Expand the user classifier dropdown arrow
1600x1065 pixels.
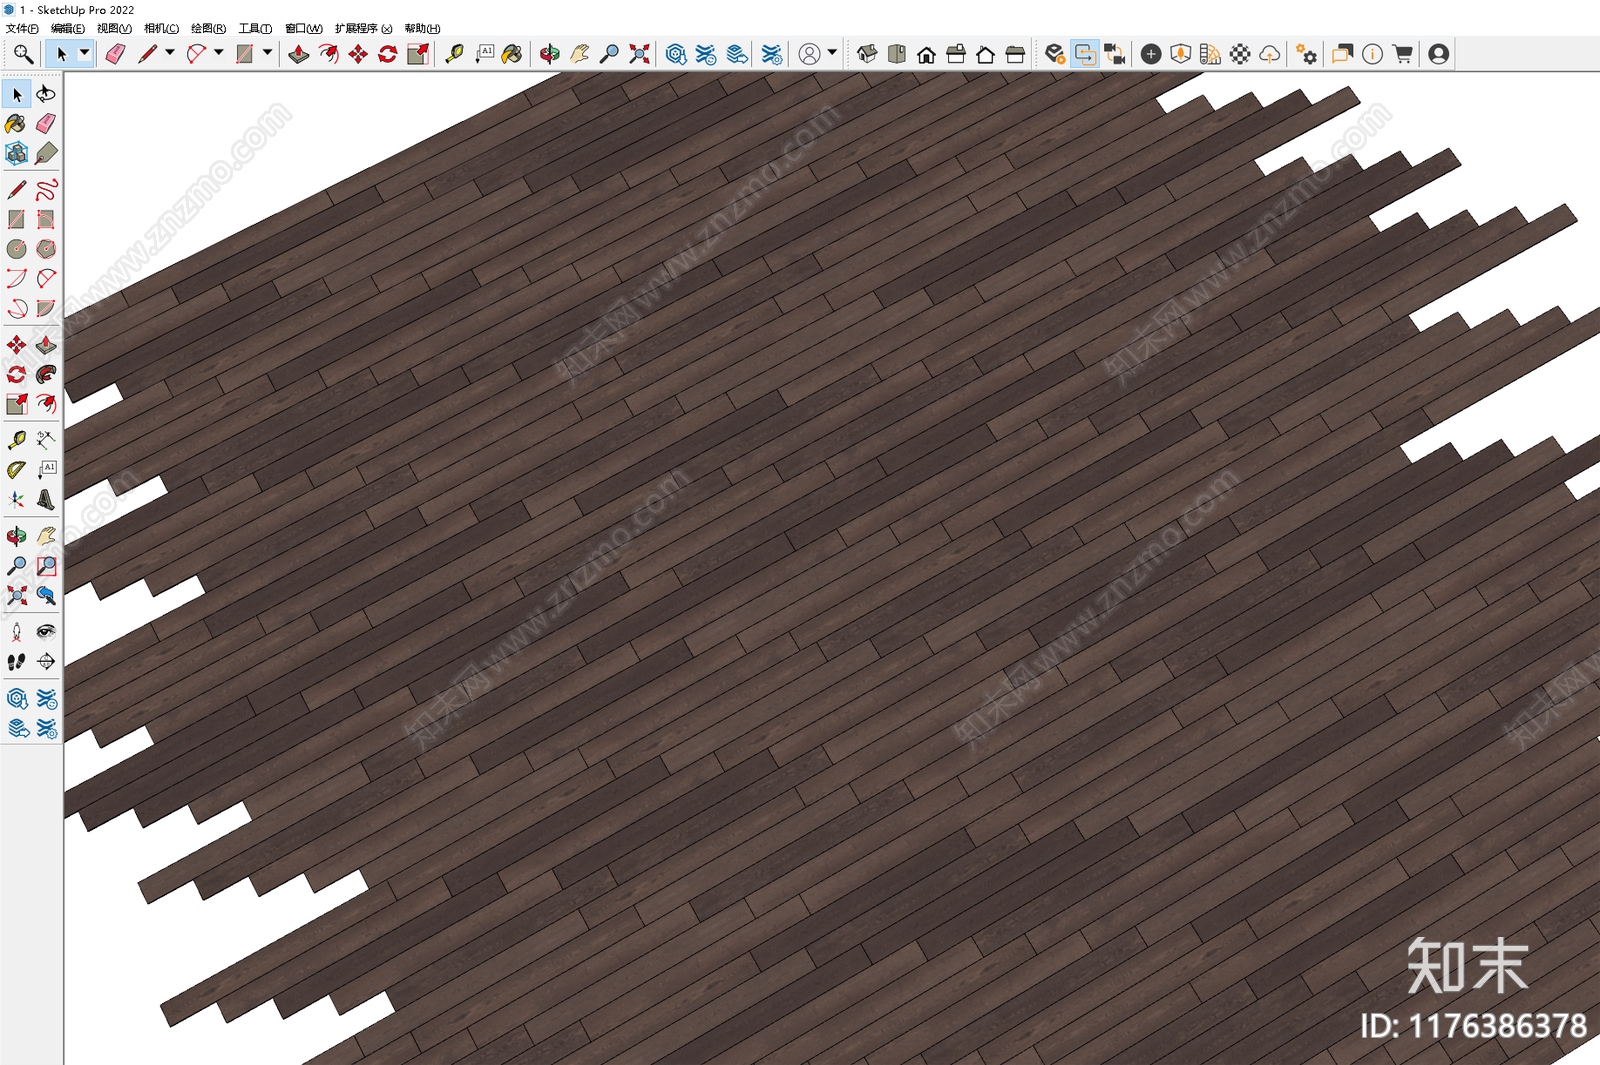point(832,53)
